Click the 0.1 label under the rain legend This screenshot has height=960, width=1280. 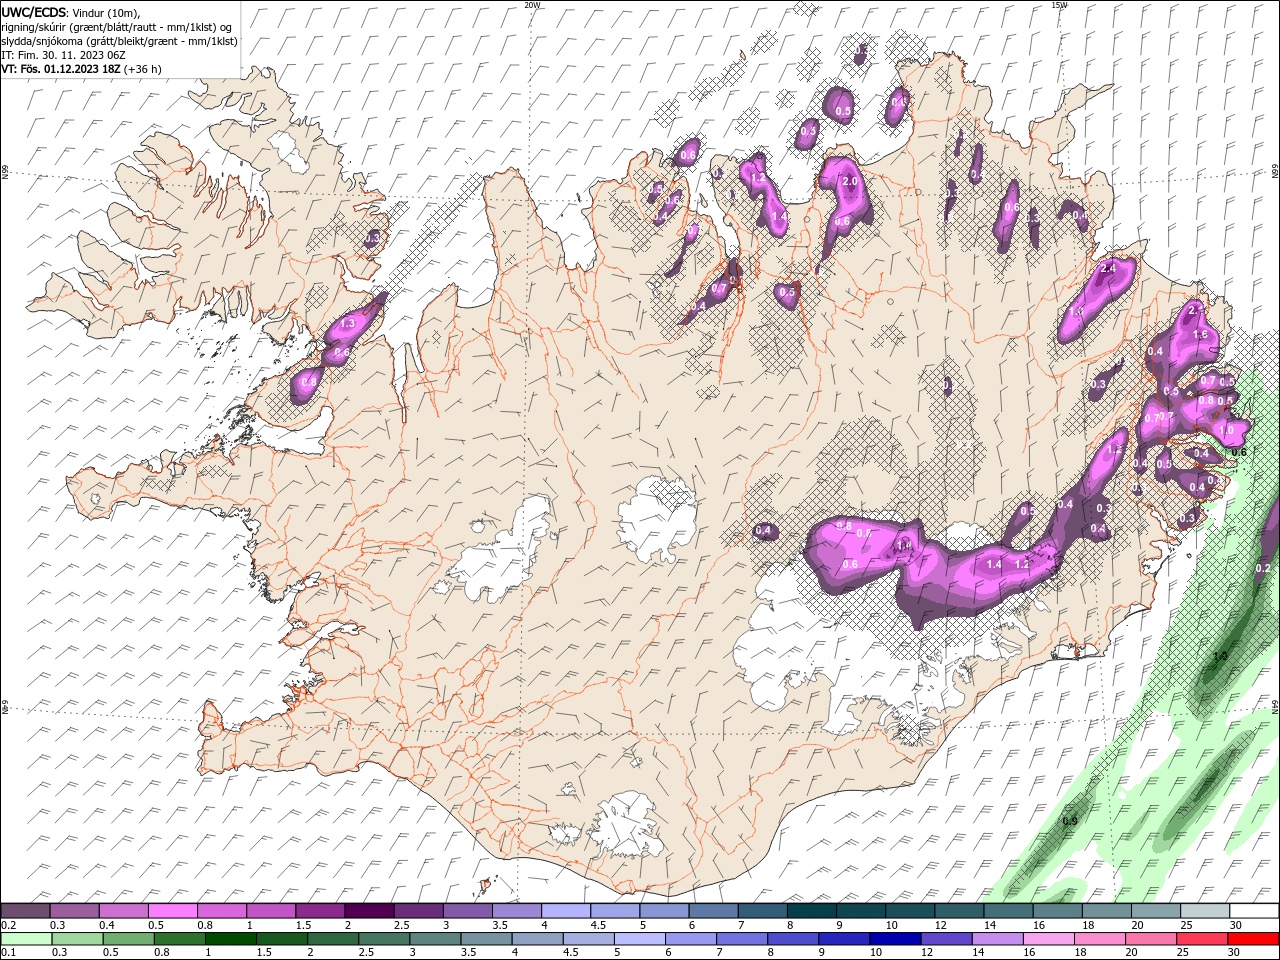(x=7, y=952)
